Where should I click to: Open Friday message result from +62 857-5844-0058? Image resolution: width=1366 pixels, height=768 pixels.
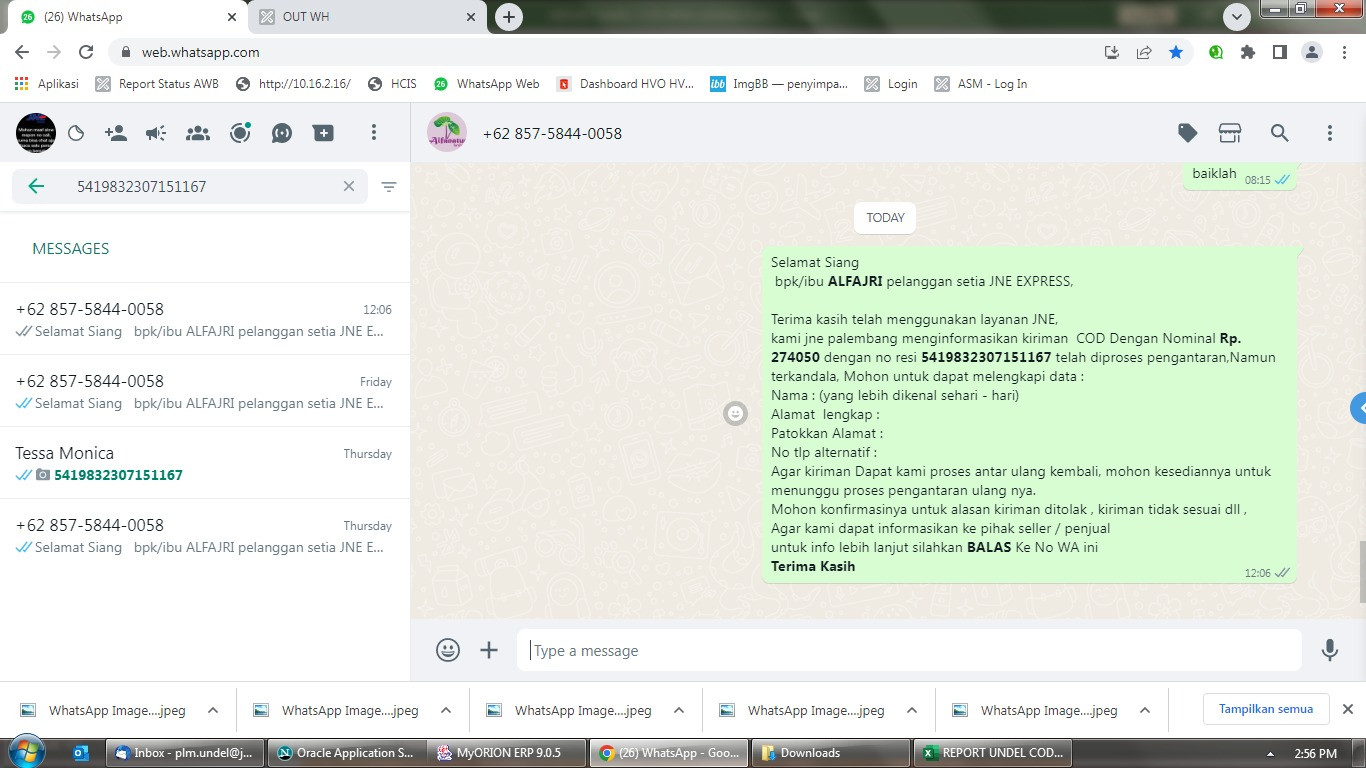(x=205, y=391)
